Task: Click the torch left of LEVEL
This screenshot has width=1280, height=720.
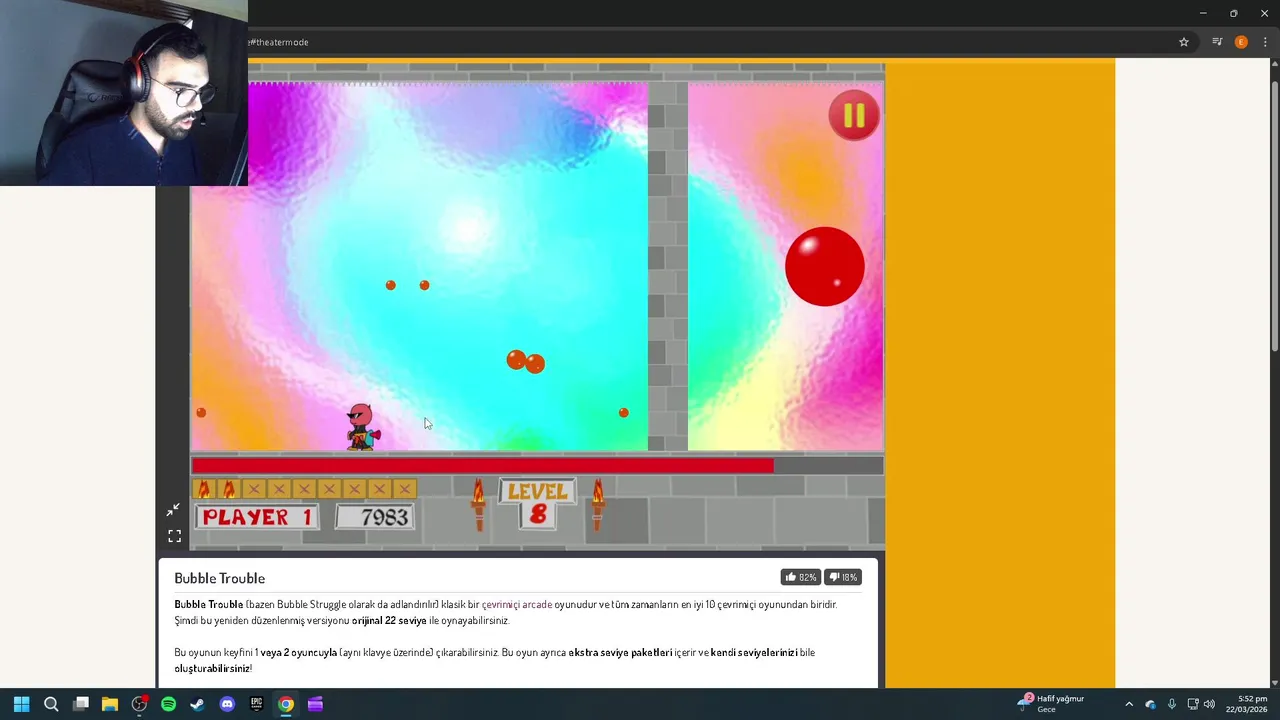Action: 478,504
